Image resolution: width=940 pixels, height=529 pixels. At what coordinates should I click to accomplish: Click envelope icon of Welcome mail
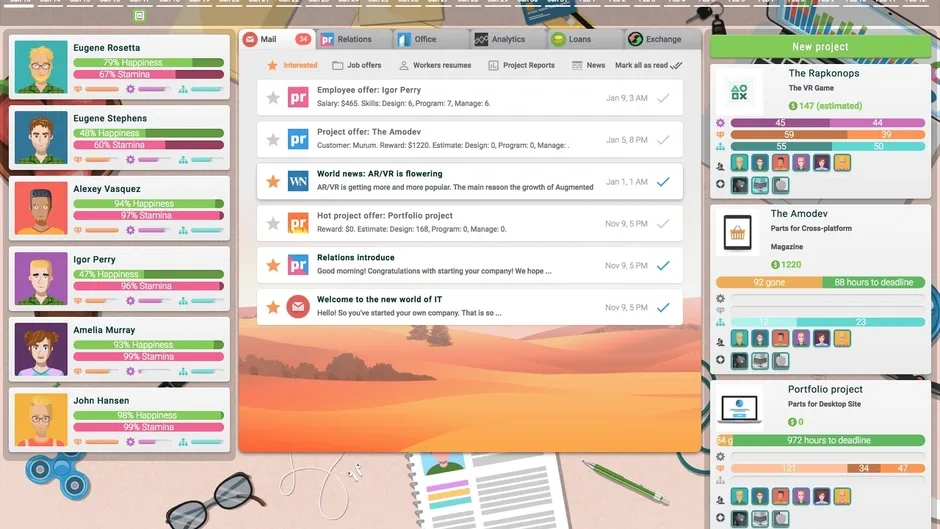click(x=298, y=307)
